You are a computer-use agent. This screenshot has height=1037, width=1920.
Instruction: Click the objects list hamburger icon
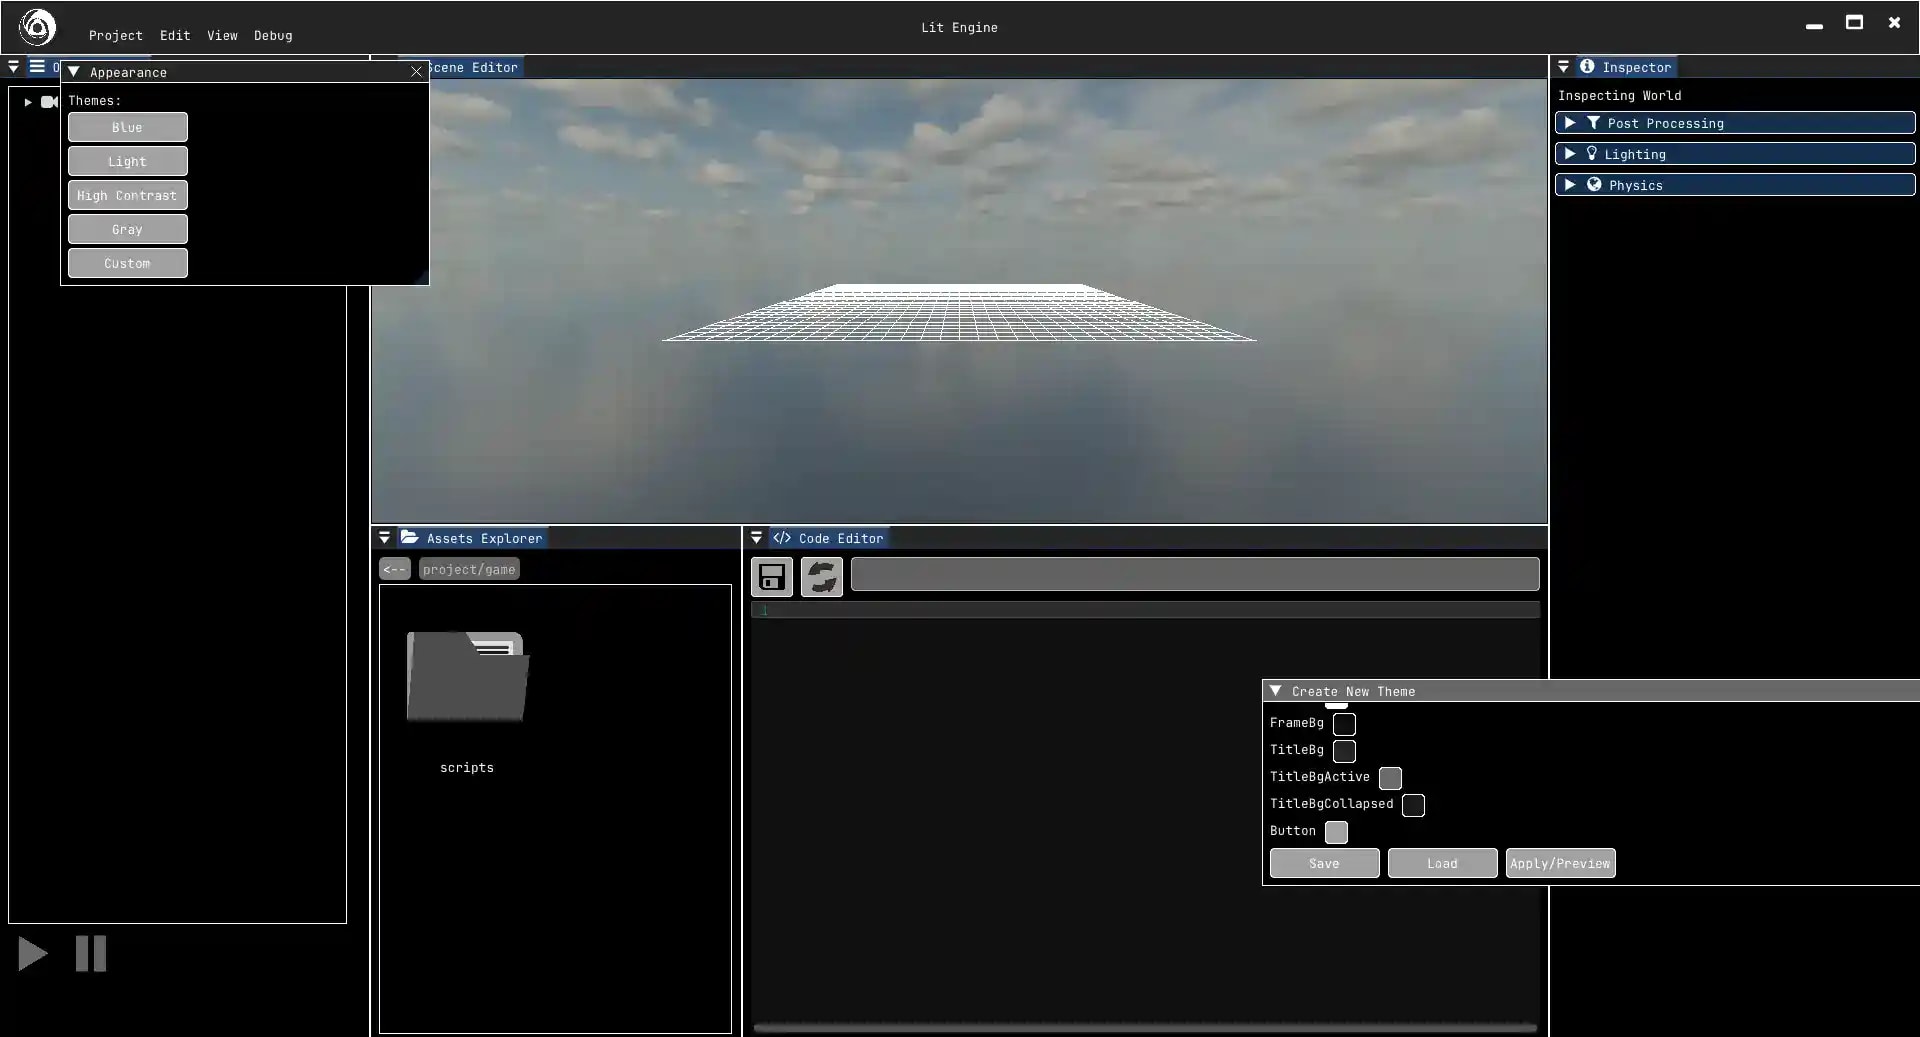(37, 66)
